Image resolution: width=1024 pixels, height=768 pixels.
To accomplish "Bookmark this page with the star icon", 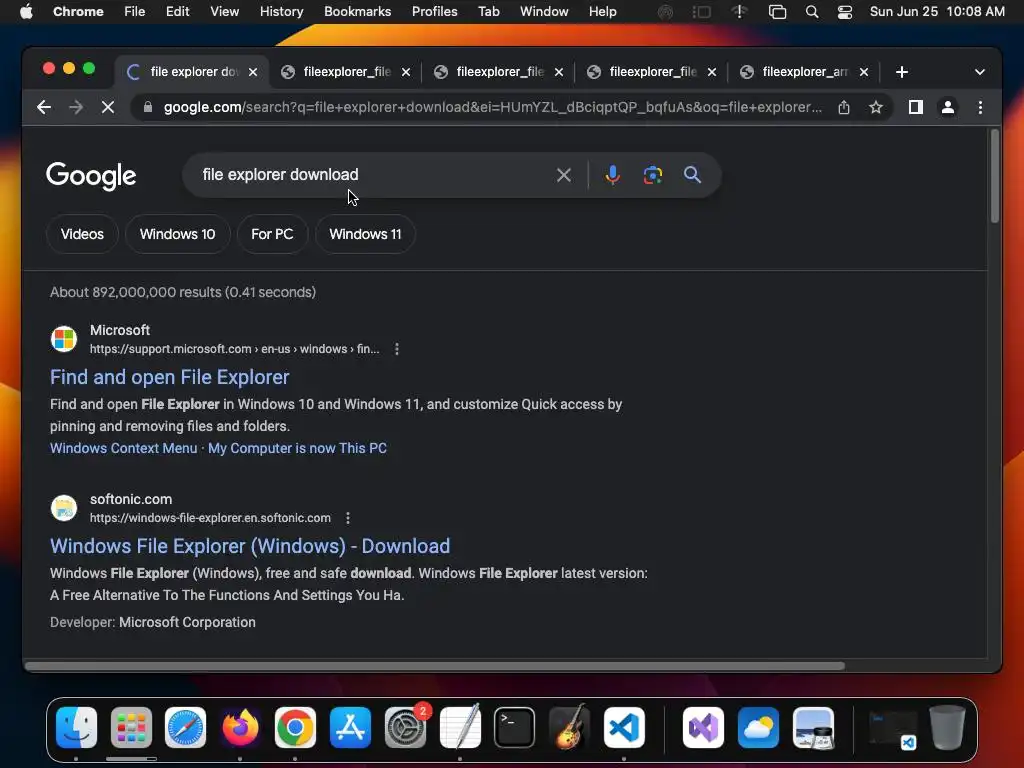I will coord(876,107).
